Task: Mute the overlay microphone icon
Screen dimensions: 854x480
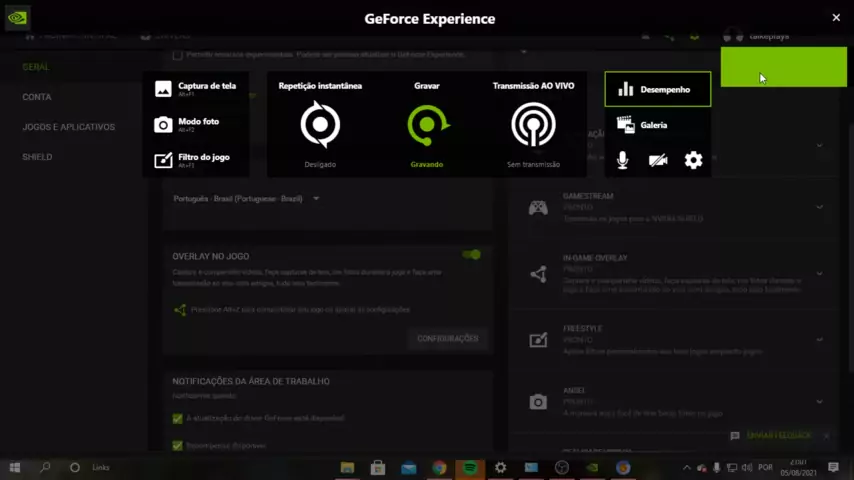Action: 623,160
